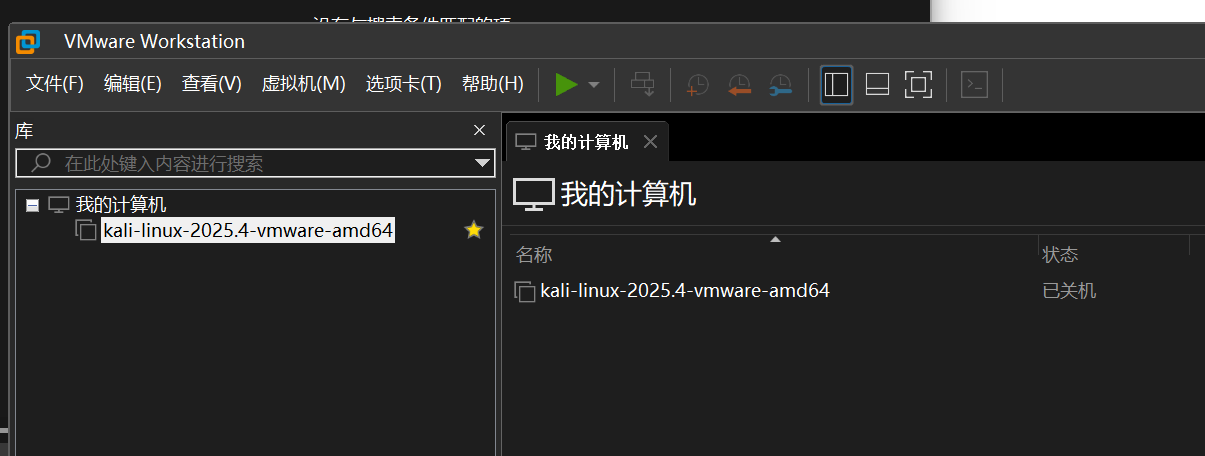Open the 帮助(H) menu
The width and height of the screenshot is (1205, 456).
coord(492,84)
